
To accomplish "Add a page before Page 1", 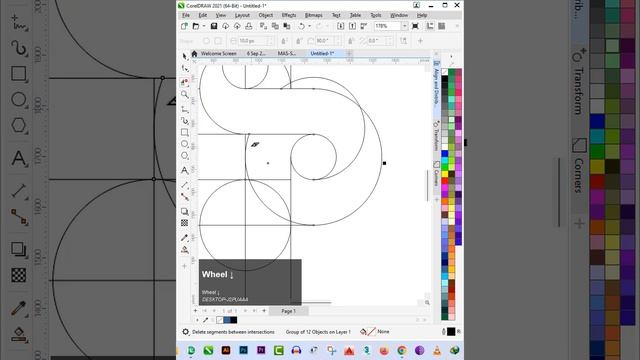I will [x=196, y=311].
